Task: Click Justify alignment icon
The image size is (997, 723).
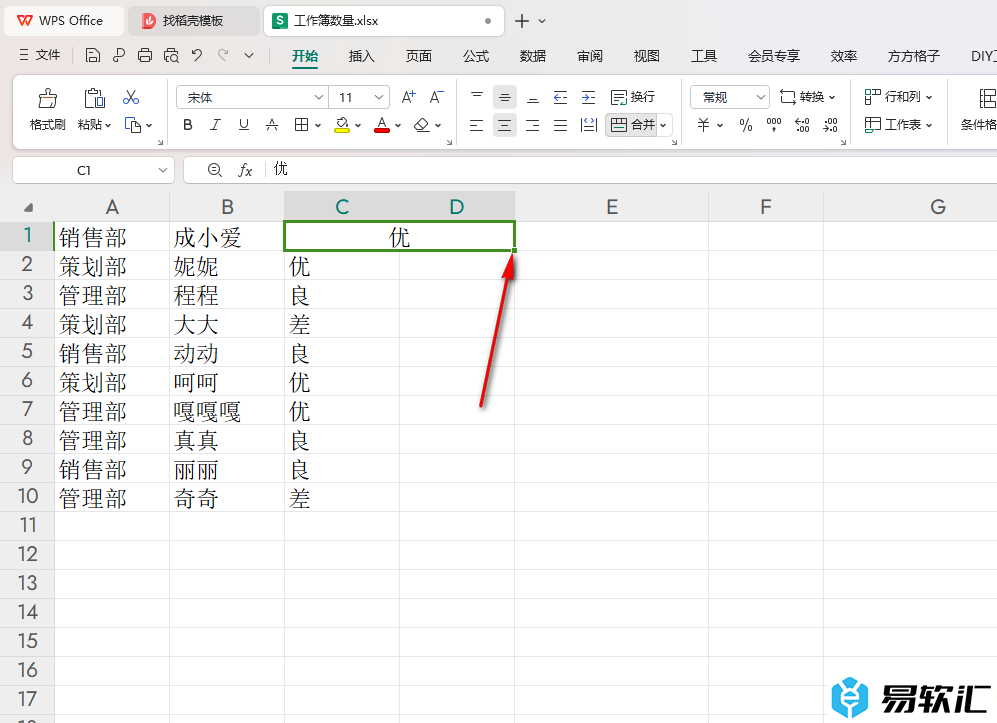Action: click(560, 125)
